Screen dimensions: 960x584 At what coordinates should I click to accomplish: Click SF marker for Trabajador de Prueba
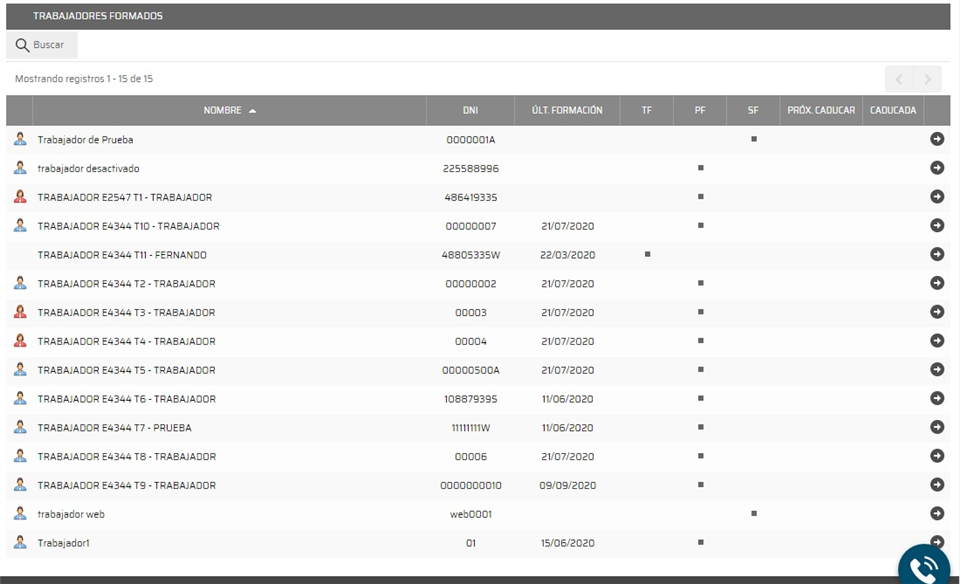pyautogui.click(x=753, y=139)
